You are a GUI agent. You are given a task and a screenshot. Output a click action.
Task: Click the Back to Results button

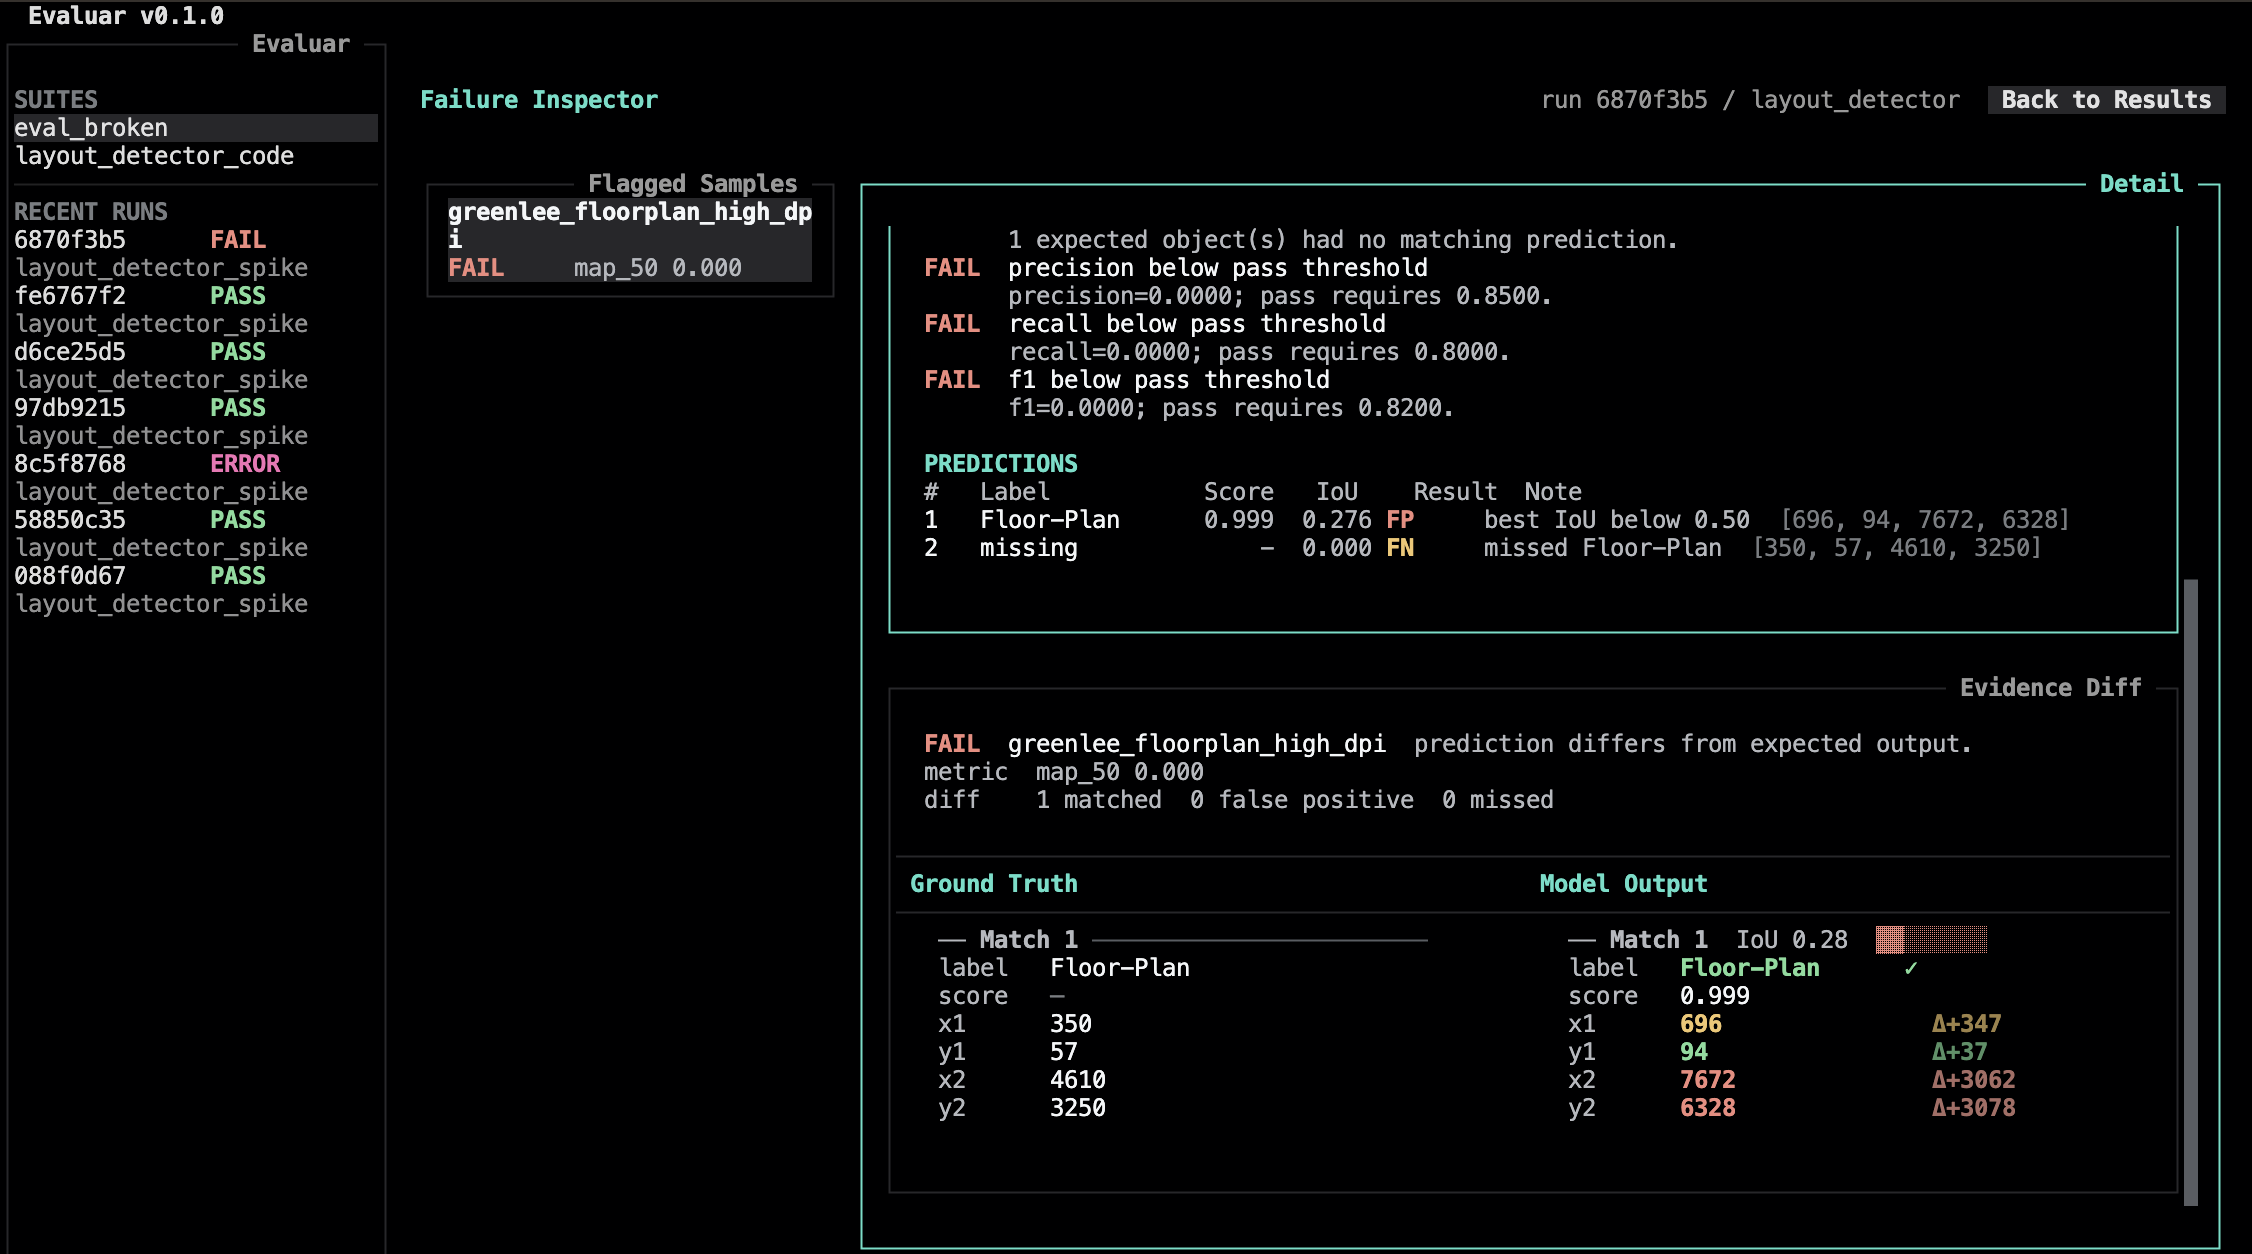click(x=2106, y=100)
